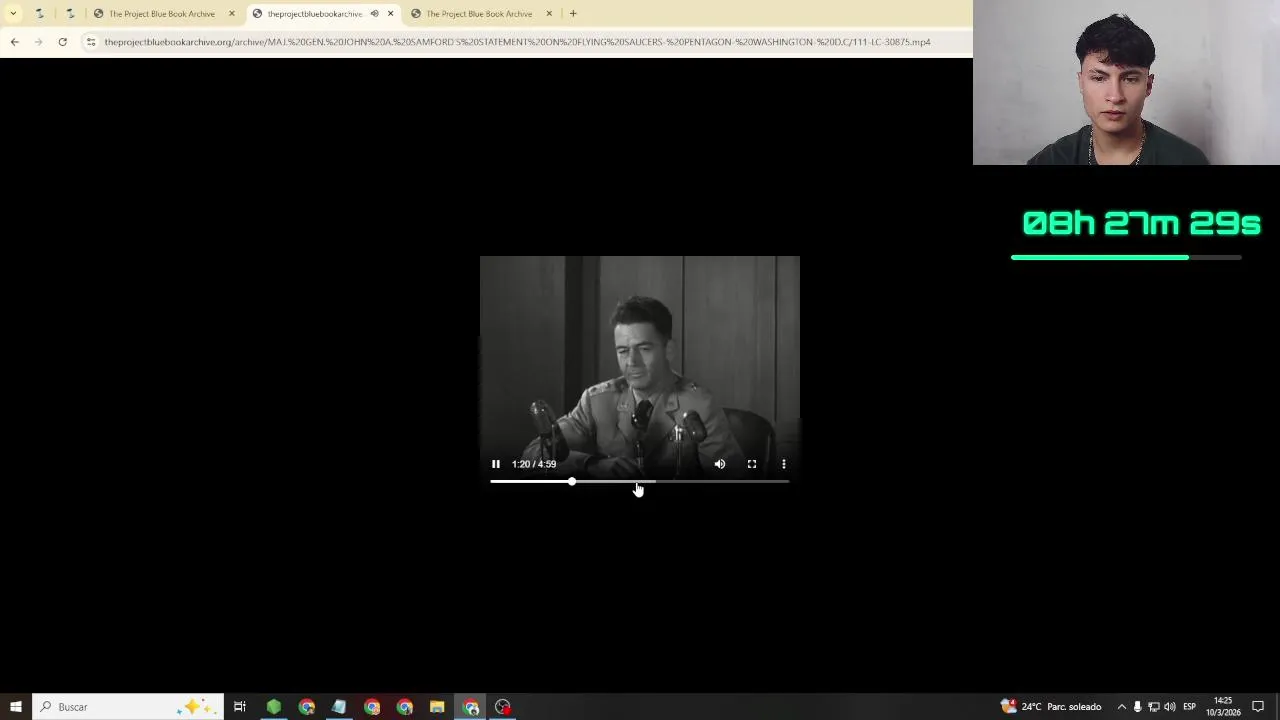Screen dimensions: 1280x720
Task: Open the tab search dropdown arrow
Action: point(13,14)
